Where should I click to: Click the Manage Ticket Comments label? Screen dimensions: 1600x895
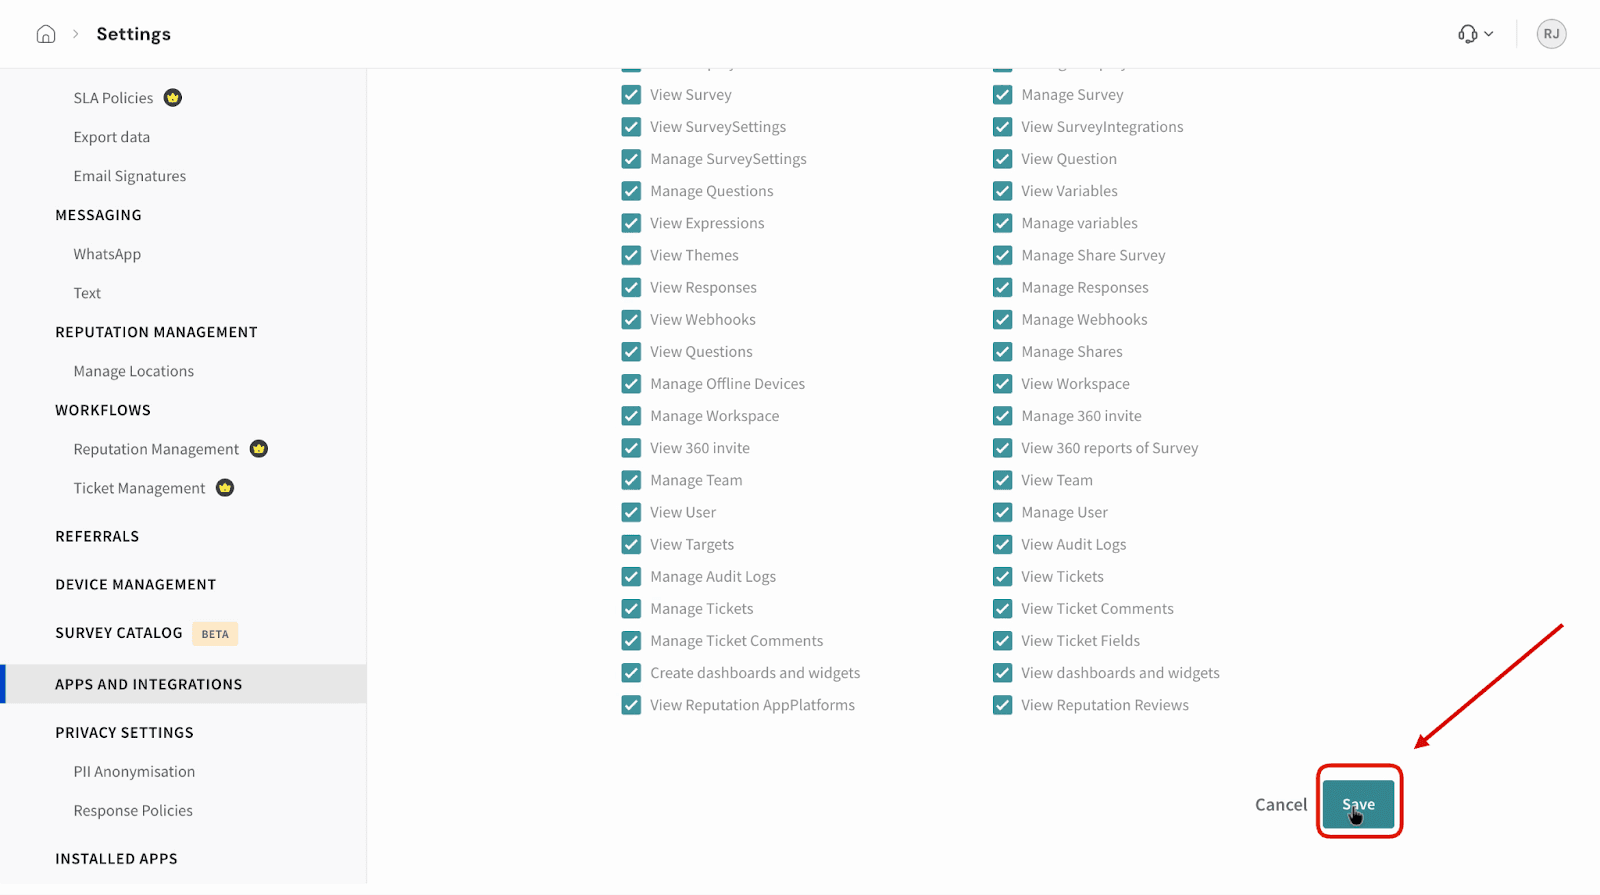[x=737, y=641]
